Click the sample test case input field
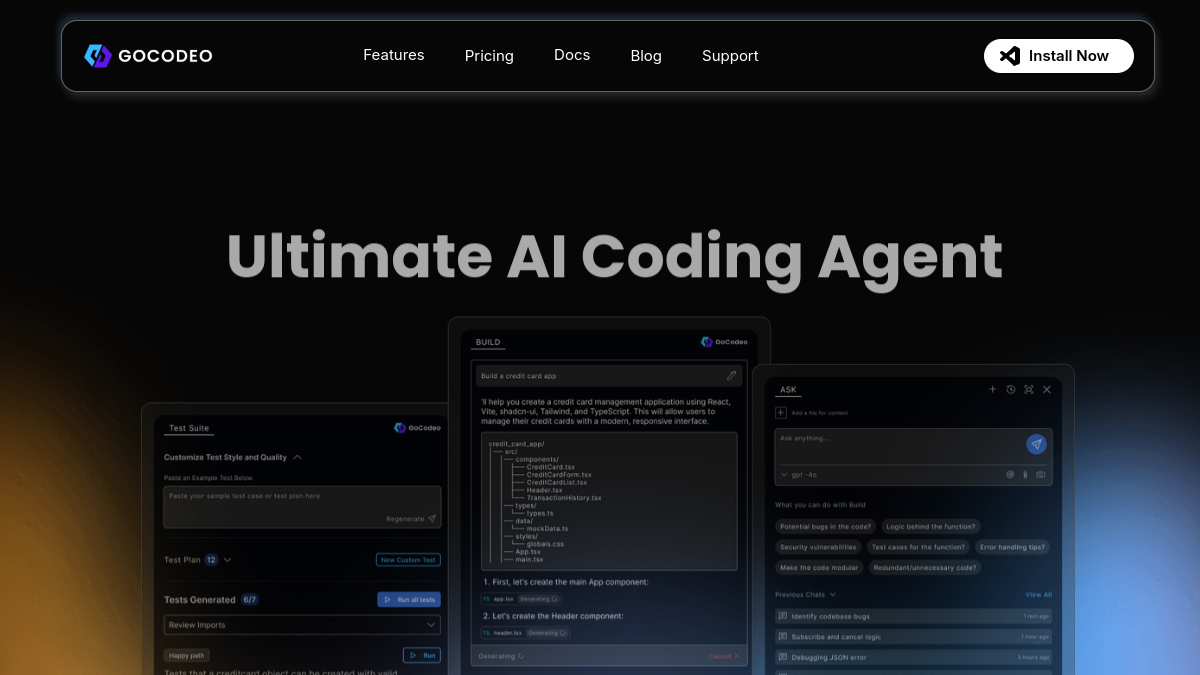This screenshot has width=1200, height=675. click(302, 507)
